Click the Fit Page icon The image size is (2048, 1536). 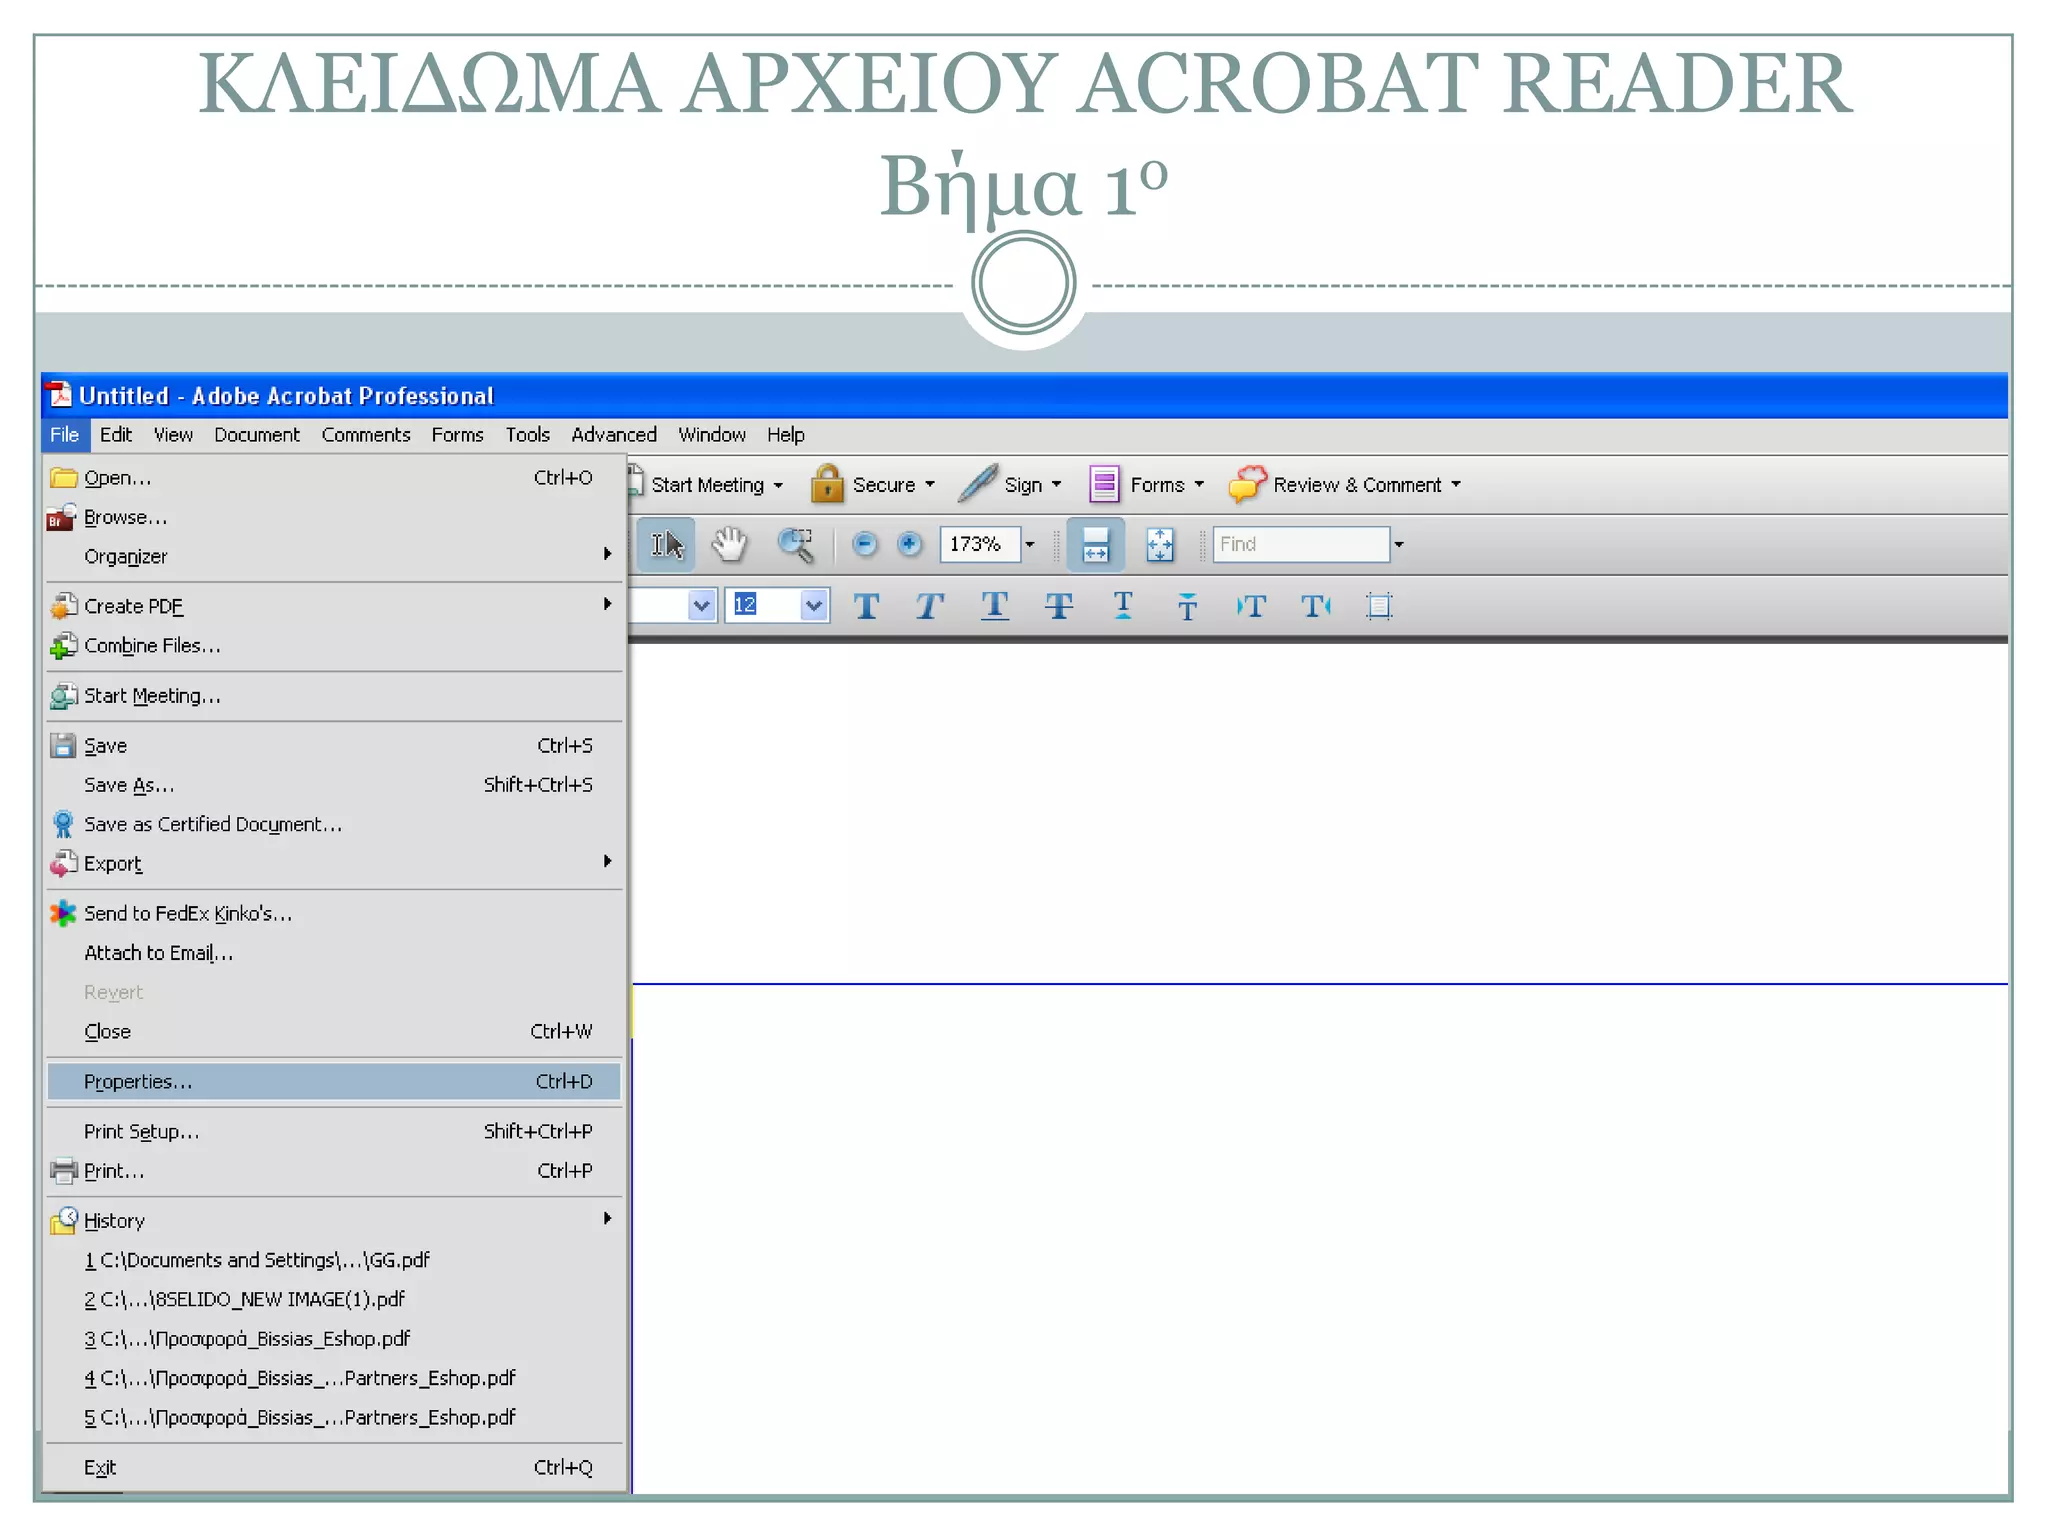coord(1160,545)
